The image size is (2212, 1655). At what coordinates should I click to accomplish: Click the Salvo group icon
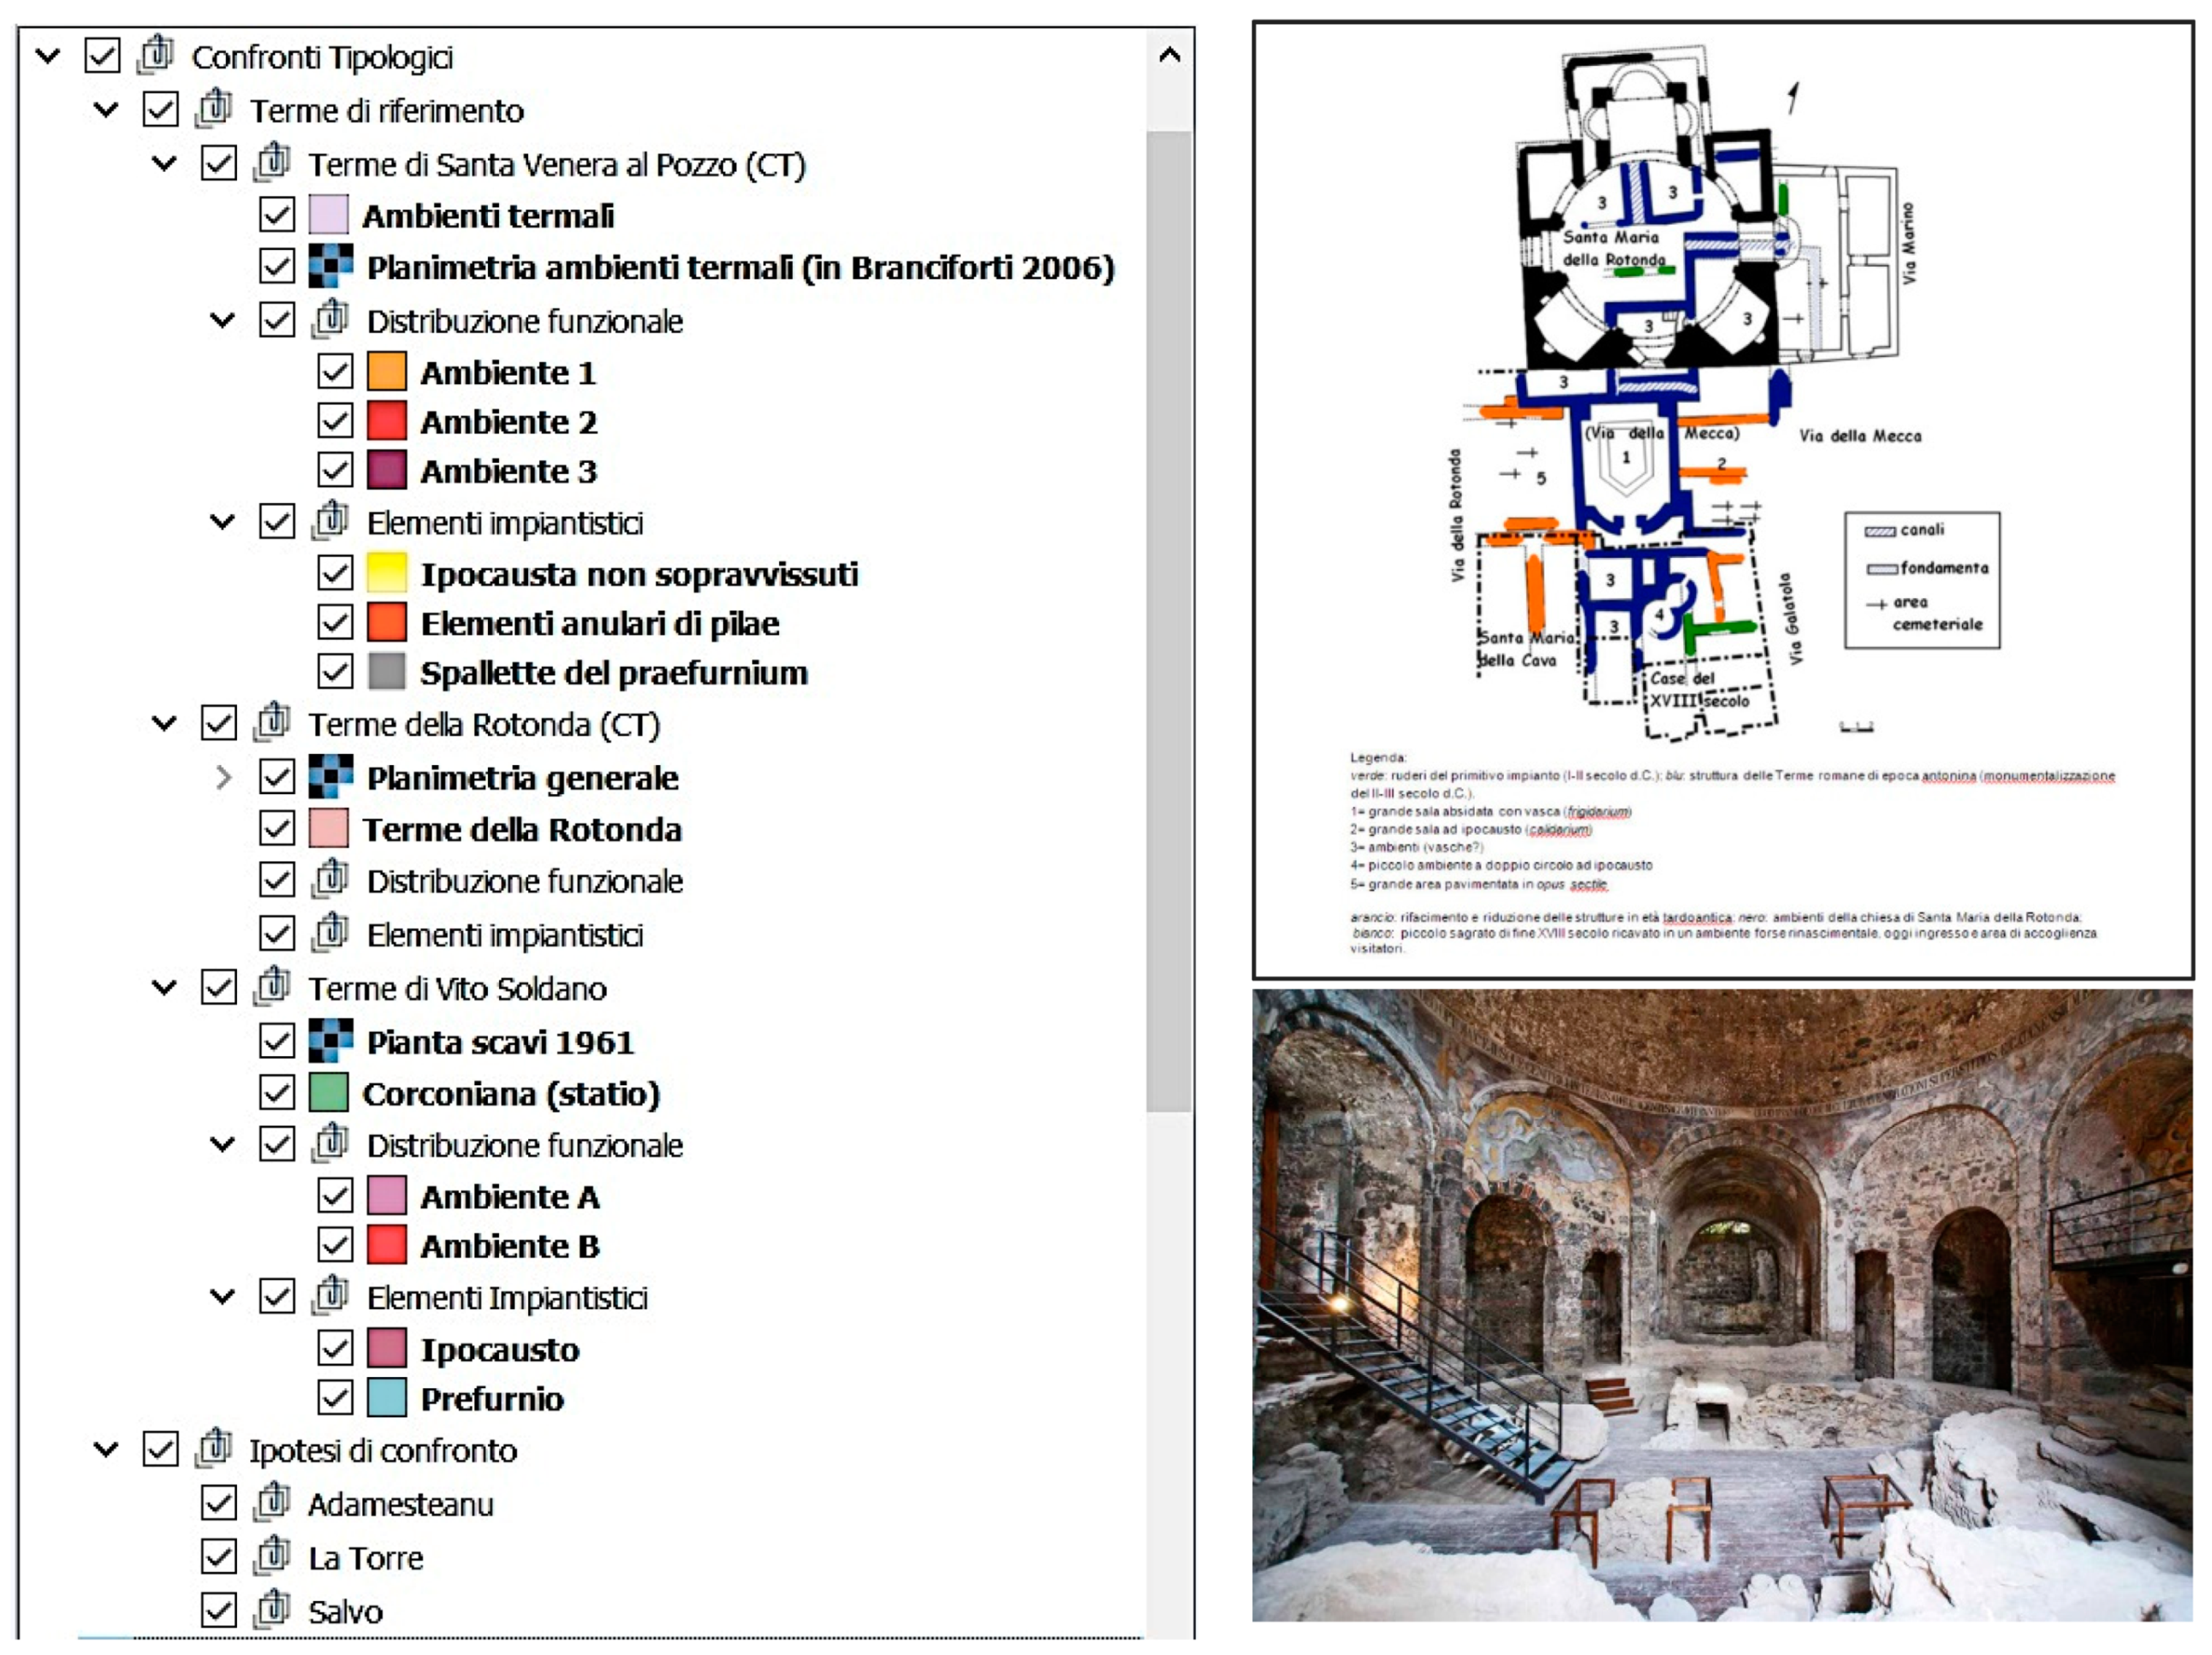point(271,1610)
